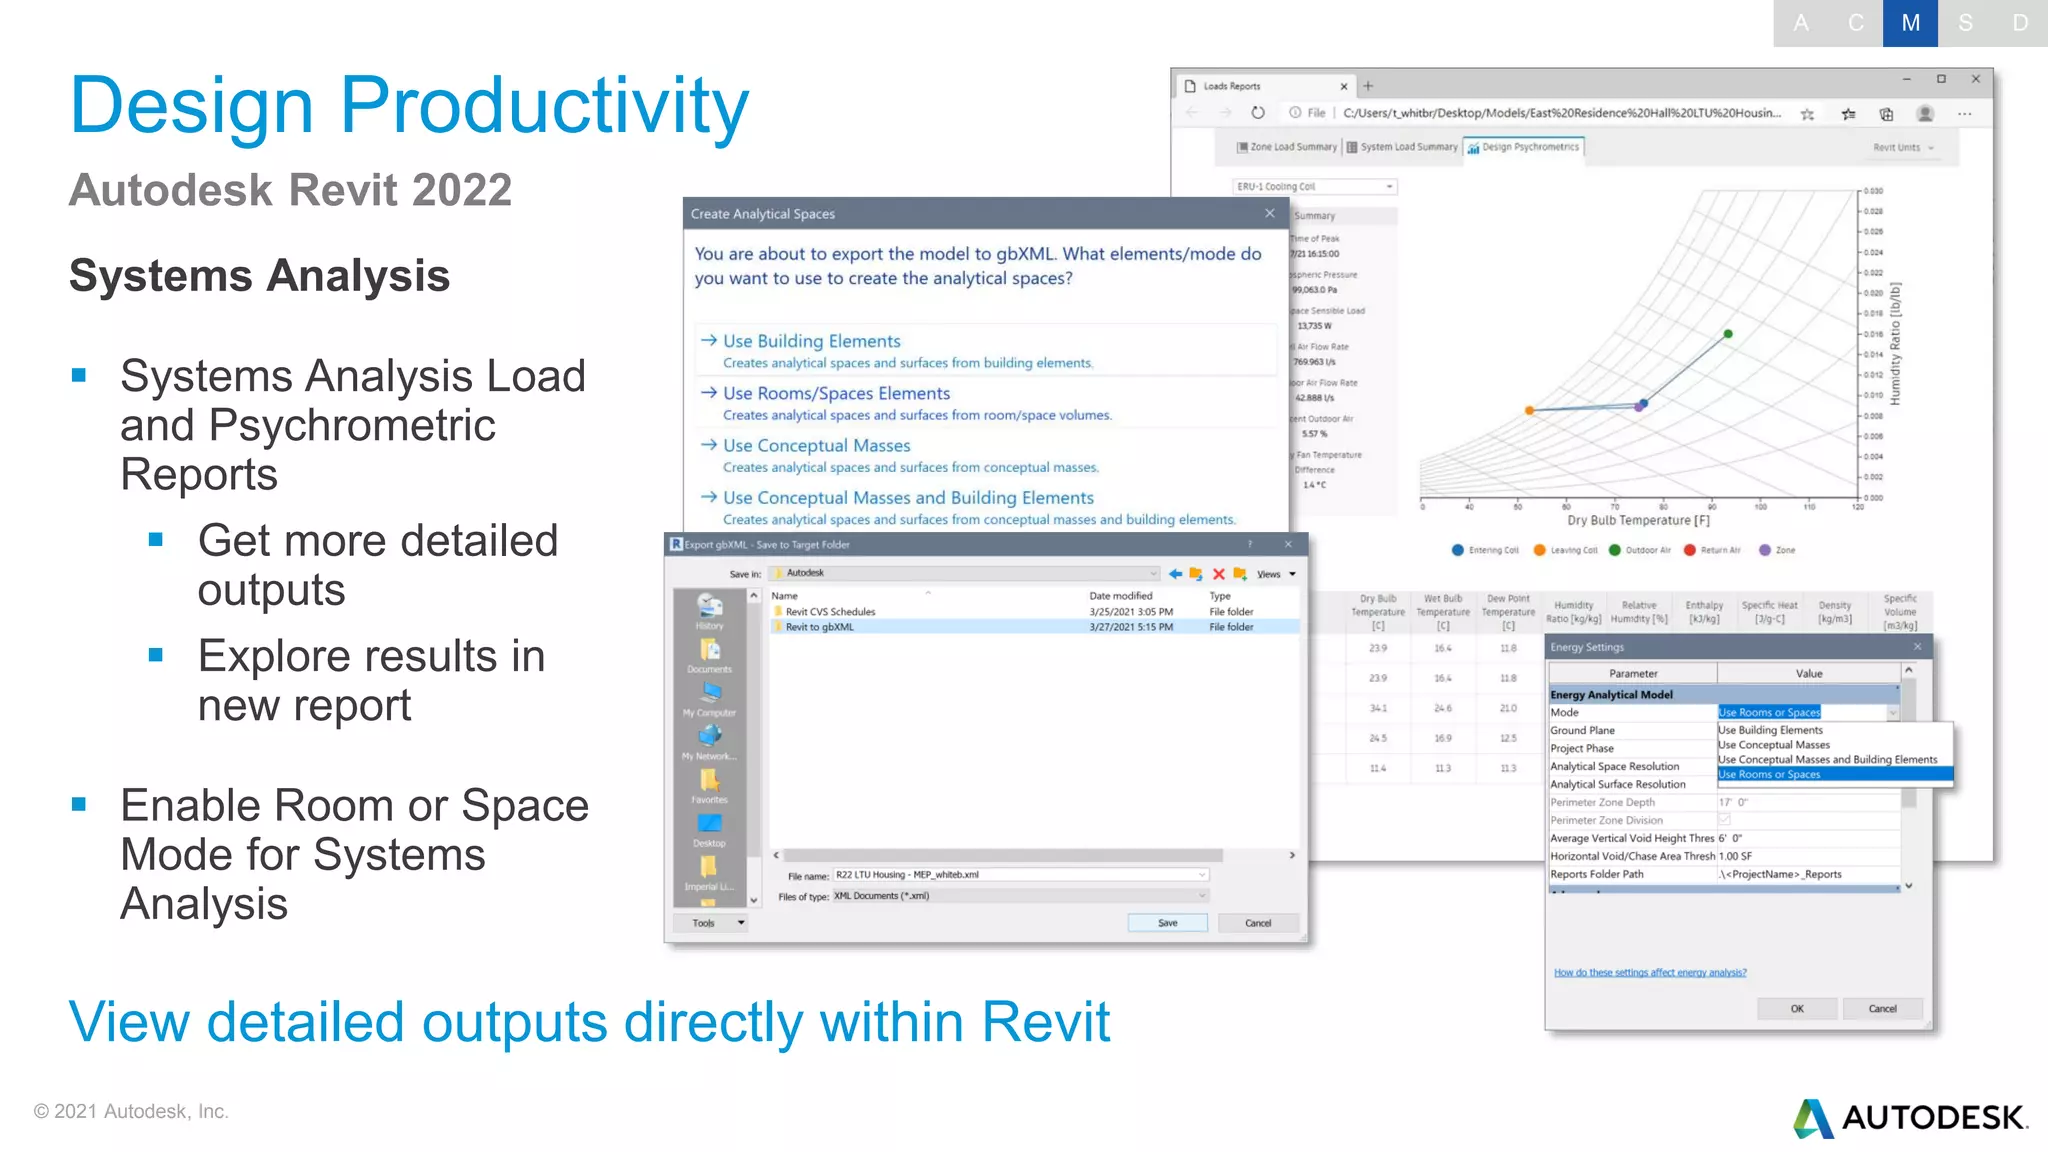The image size is (2048, 1152).
Task: Expand the File name dropdown
Action: click(1202, 875)
